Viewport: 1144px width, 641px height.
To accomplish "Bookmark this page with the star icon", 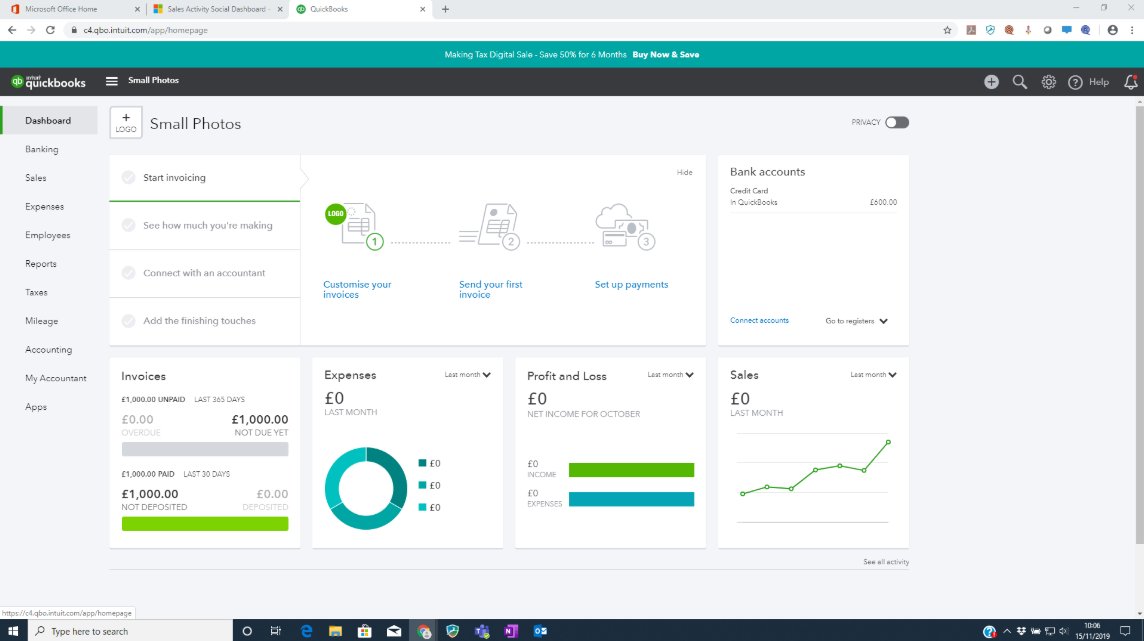I will (947, 30).
